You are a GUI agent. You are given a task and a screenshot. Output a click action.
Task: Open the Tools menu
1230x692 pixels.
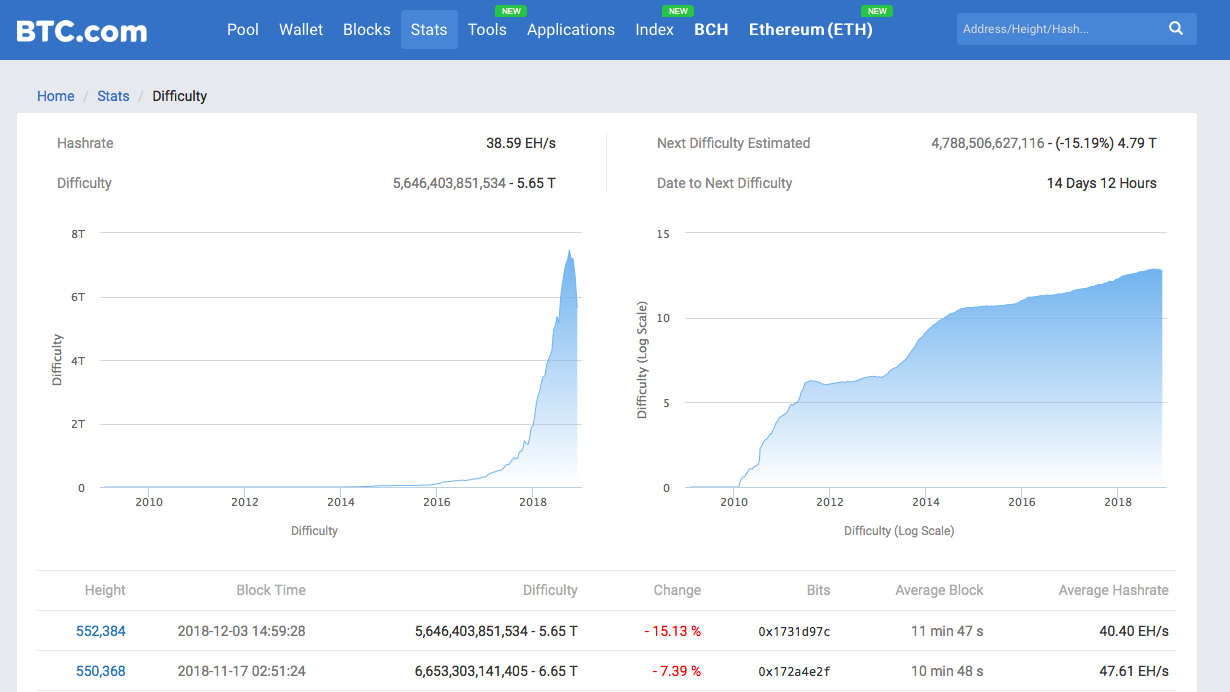click(x=487, y=30)
